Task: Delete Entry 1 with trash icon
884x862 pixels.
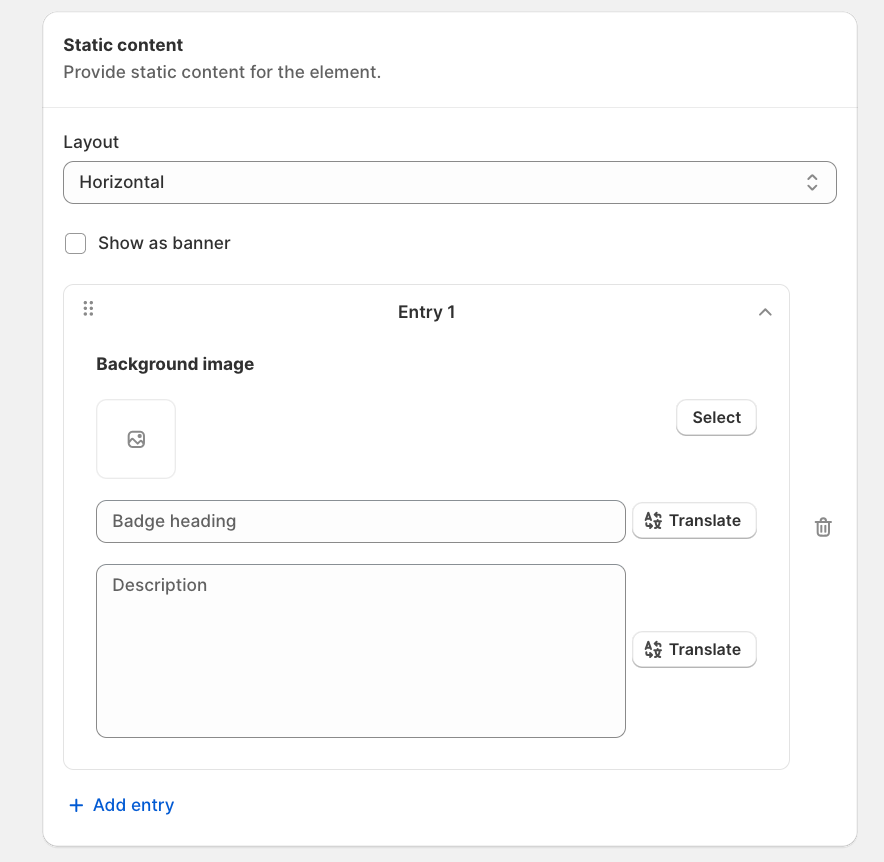Action: click(x=823, y=527)
